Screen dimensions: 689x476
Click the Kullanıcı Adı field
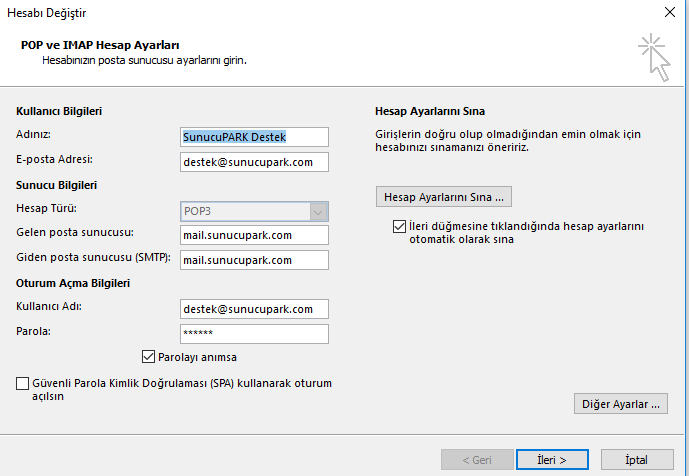pos(254,309)
